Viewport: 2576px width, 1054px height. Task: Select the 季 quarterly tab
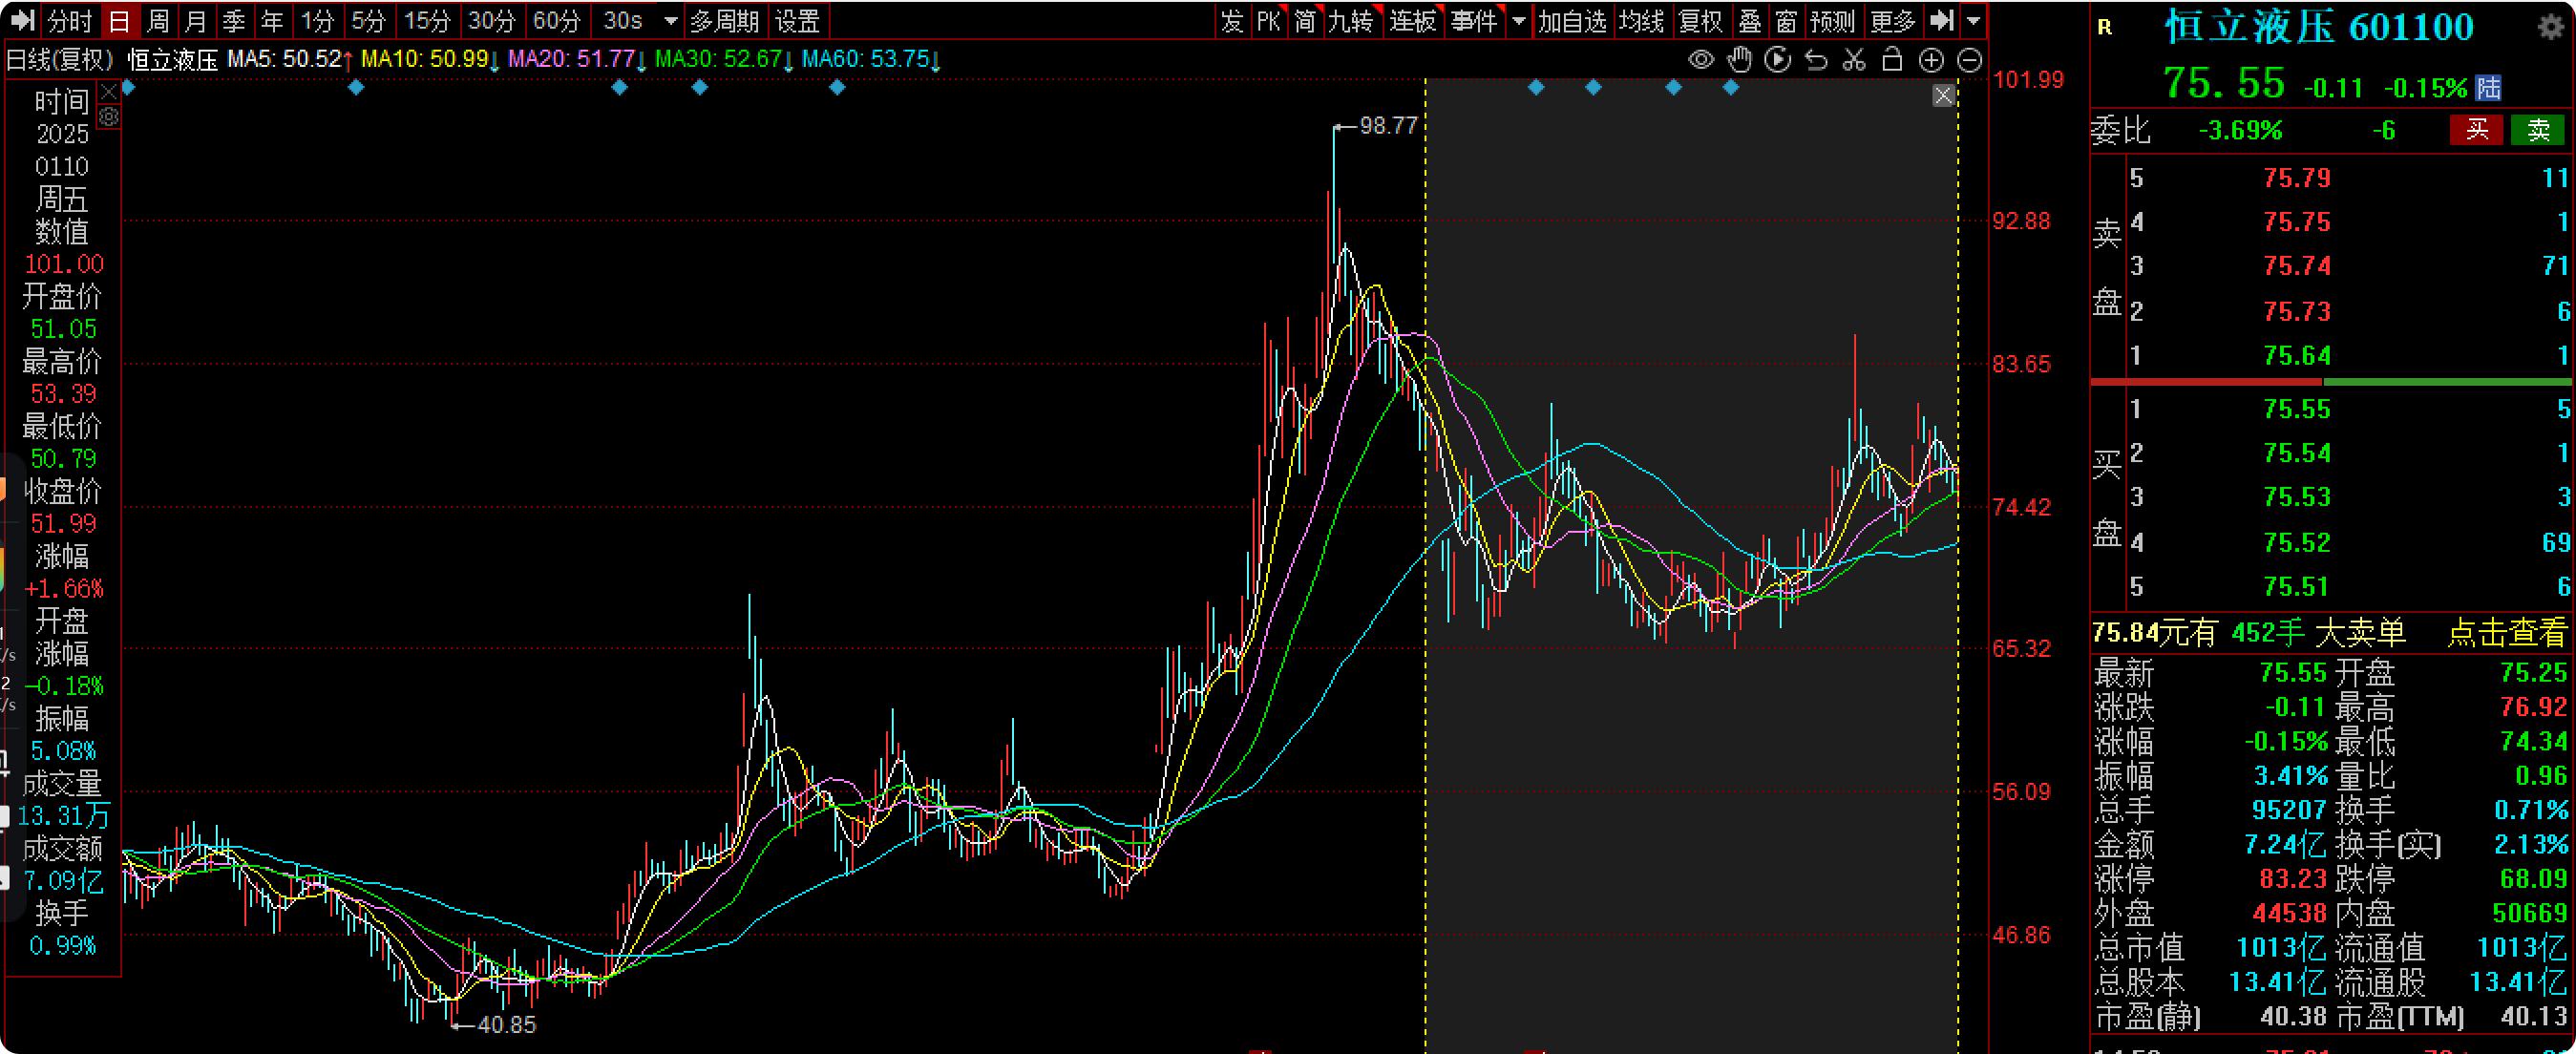pos(234,21)
